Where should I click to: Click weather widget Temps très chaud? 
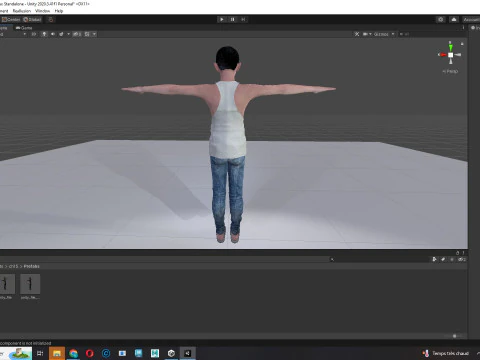[x=446, y=353]
